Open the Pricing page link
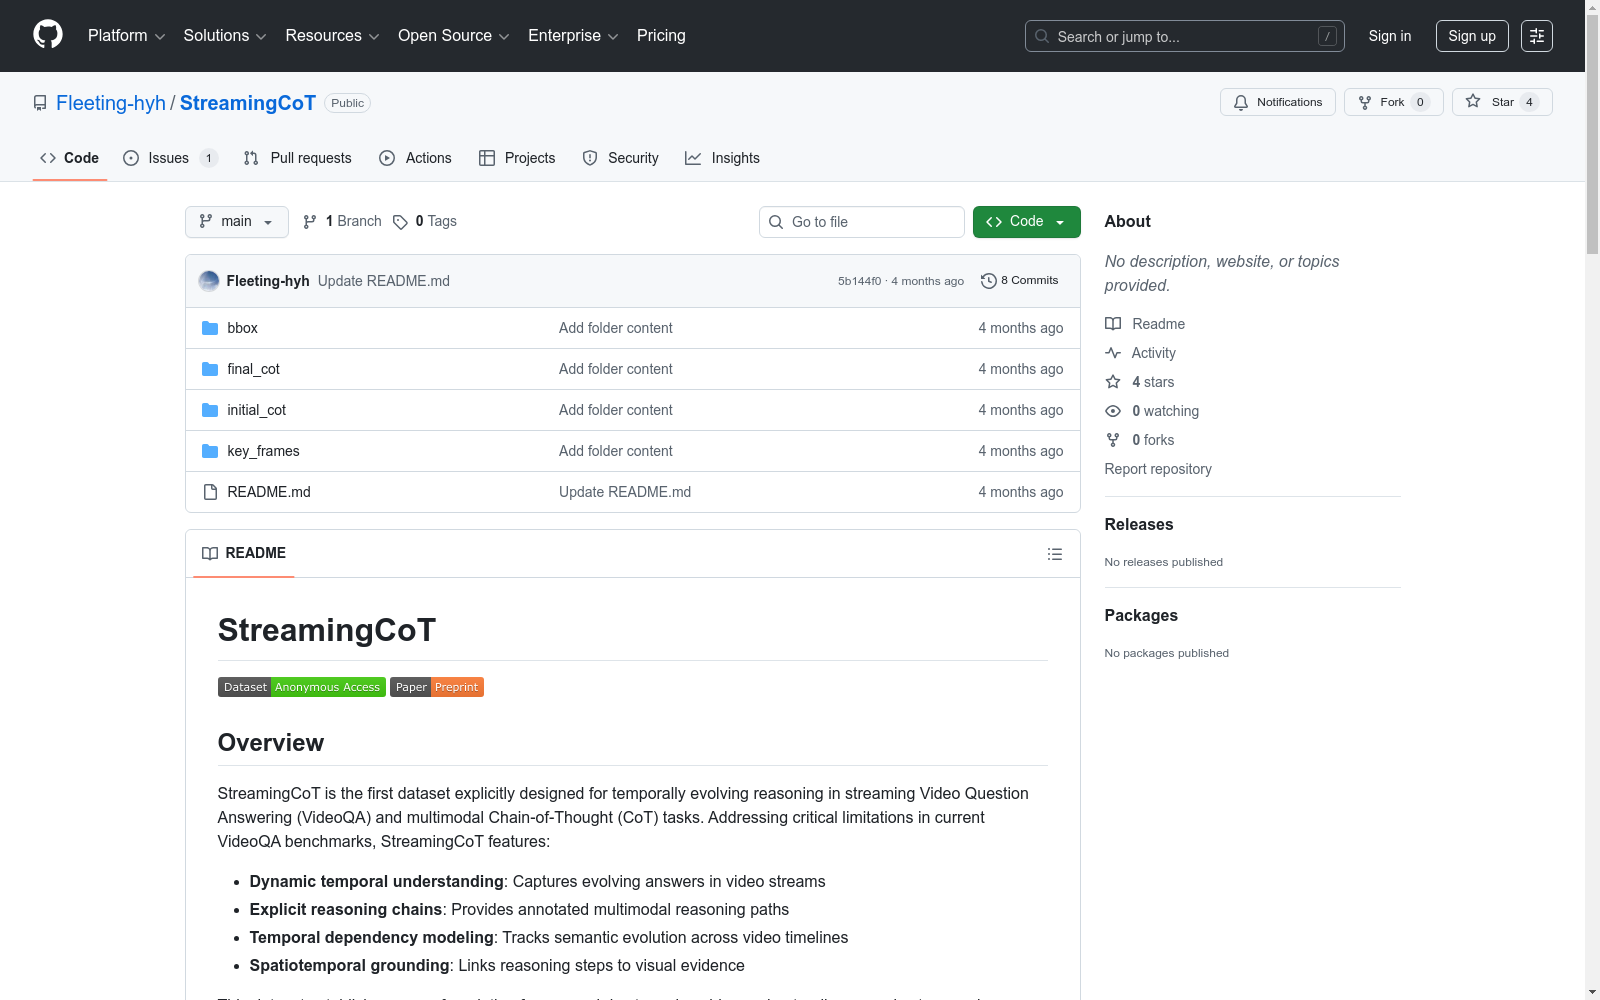Image resolution: width=1600 pixels, height=1000 pixels. tap(661, 36)
